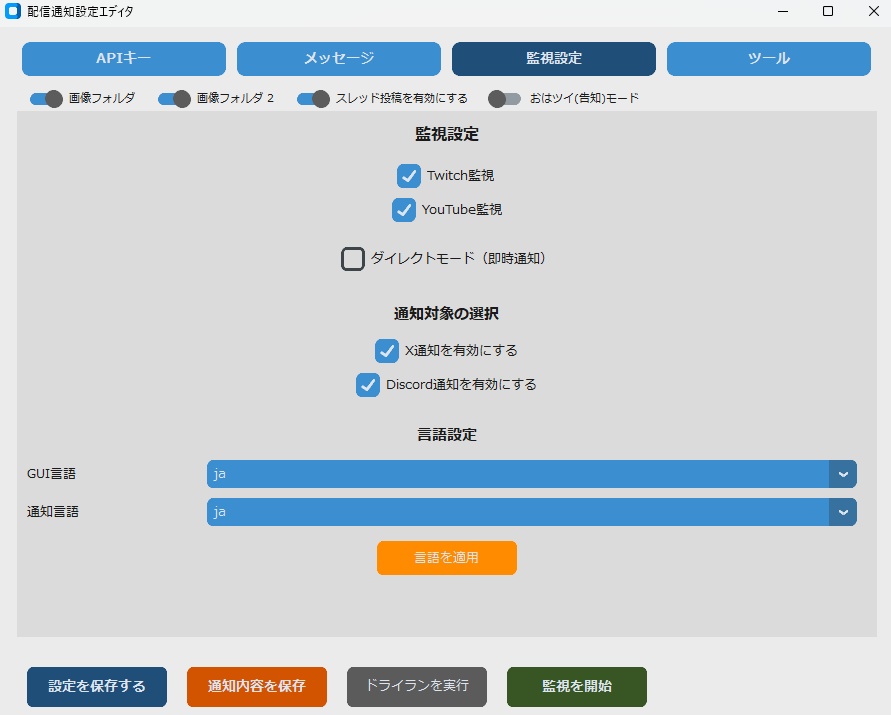
Task: Click the app icon in the title bar
Action: click(13, 12)
